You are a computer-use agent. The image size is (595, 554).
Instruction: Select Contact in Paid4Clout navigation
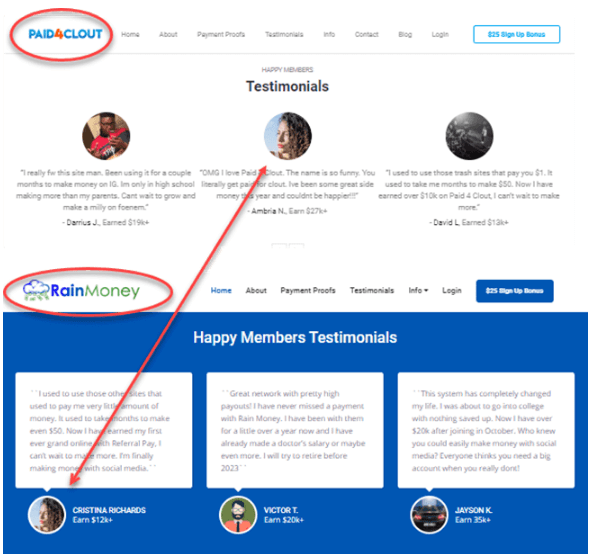coord(367,35)
